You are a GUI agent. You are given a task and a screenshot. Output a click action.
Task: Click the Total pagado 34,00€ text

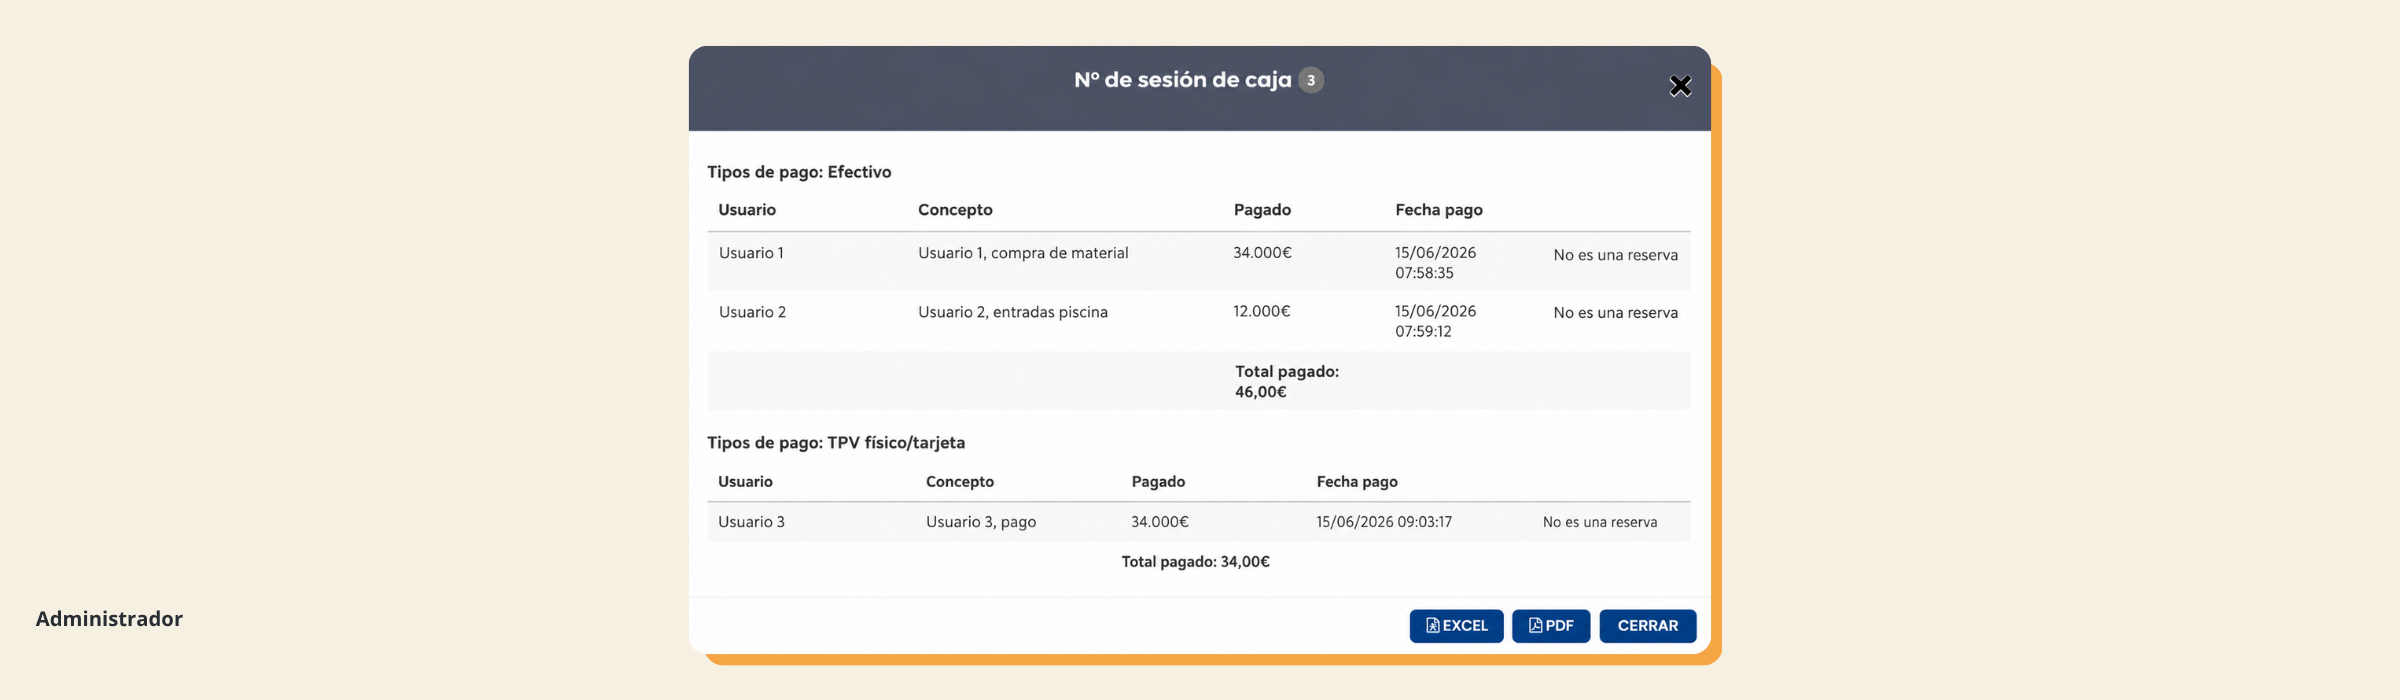click(1196, 562)
